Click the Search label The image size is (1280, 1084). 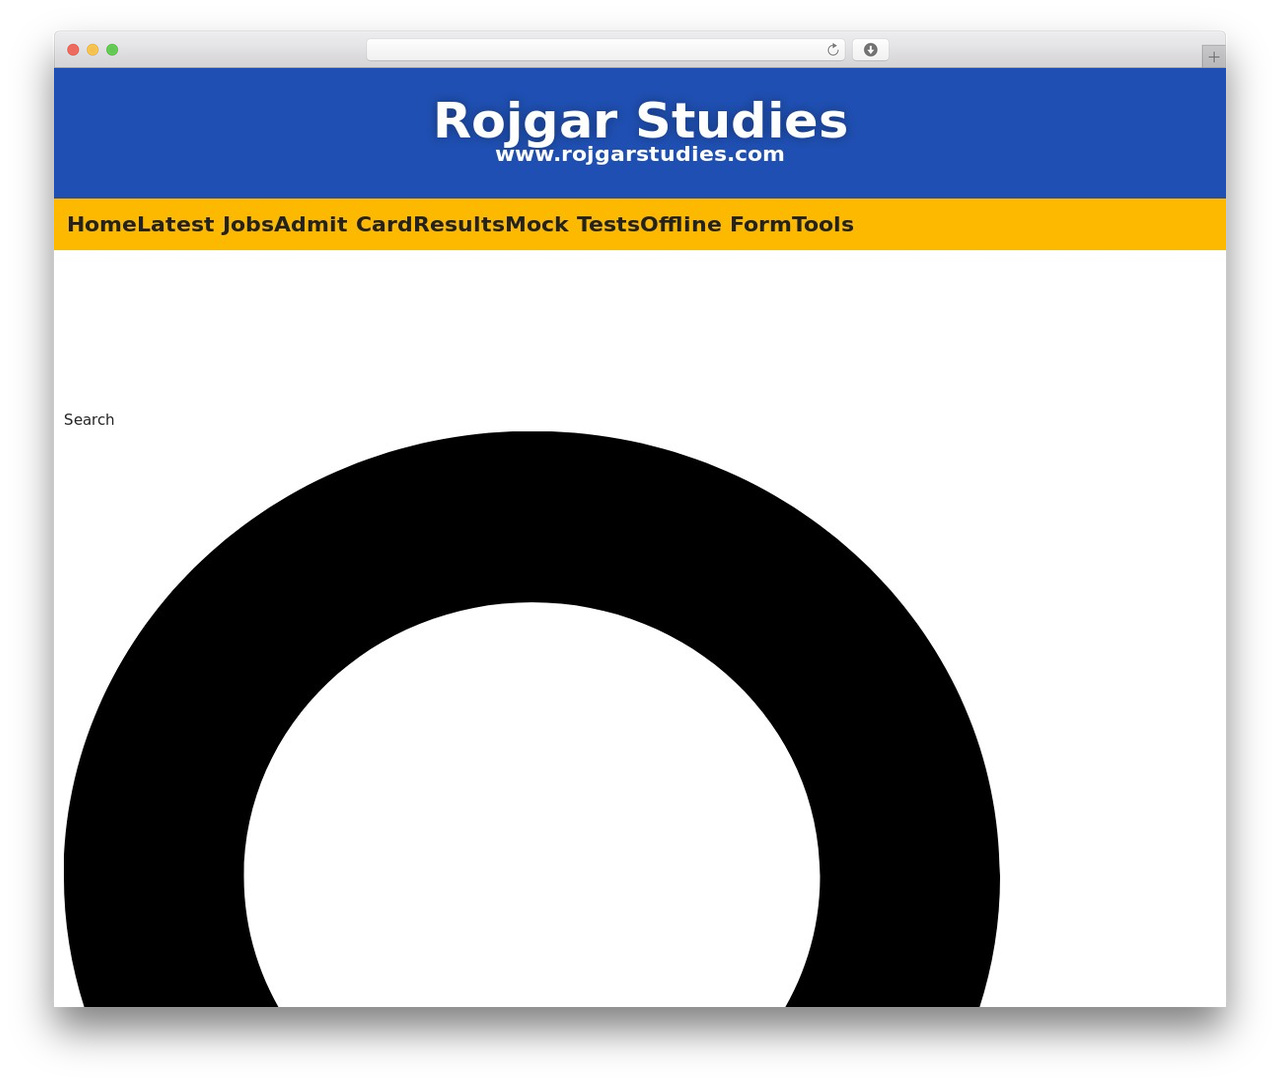coord(89,420)
